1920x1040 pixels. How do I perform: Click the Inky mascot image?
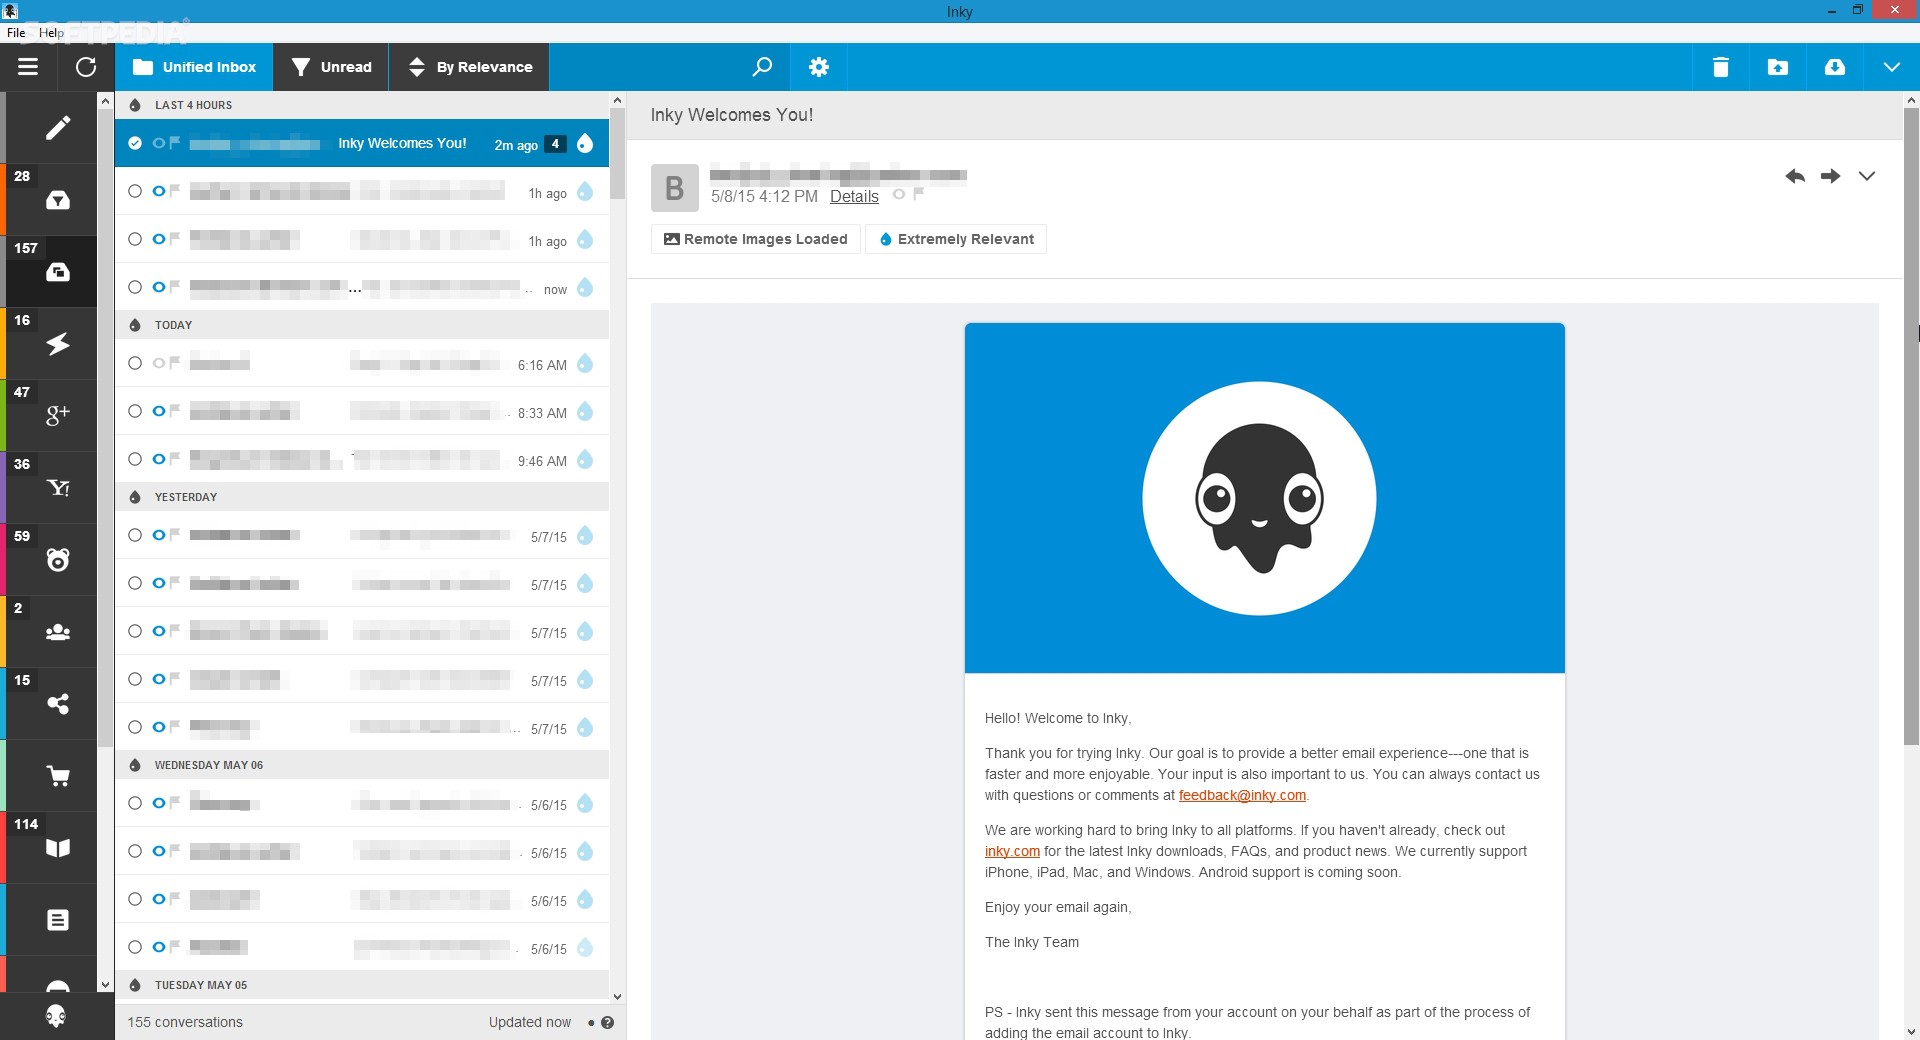[x=1259, y=498]
